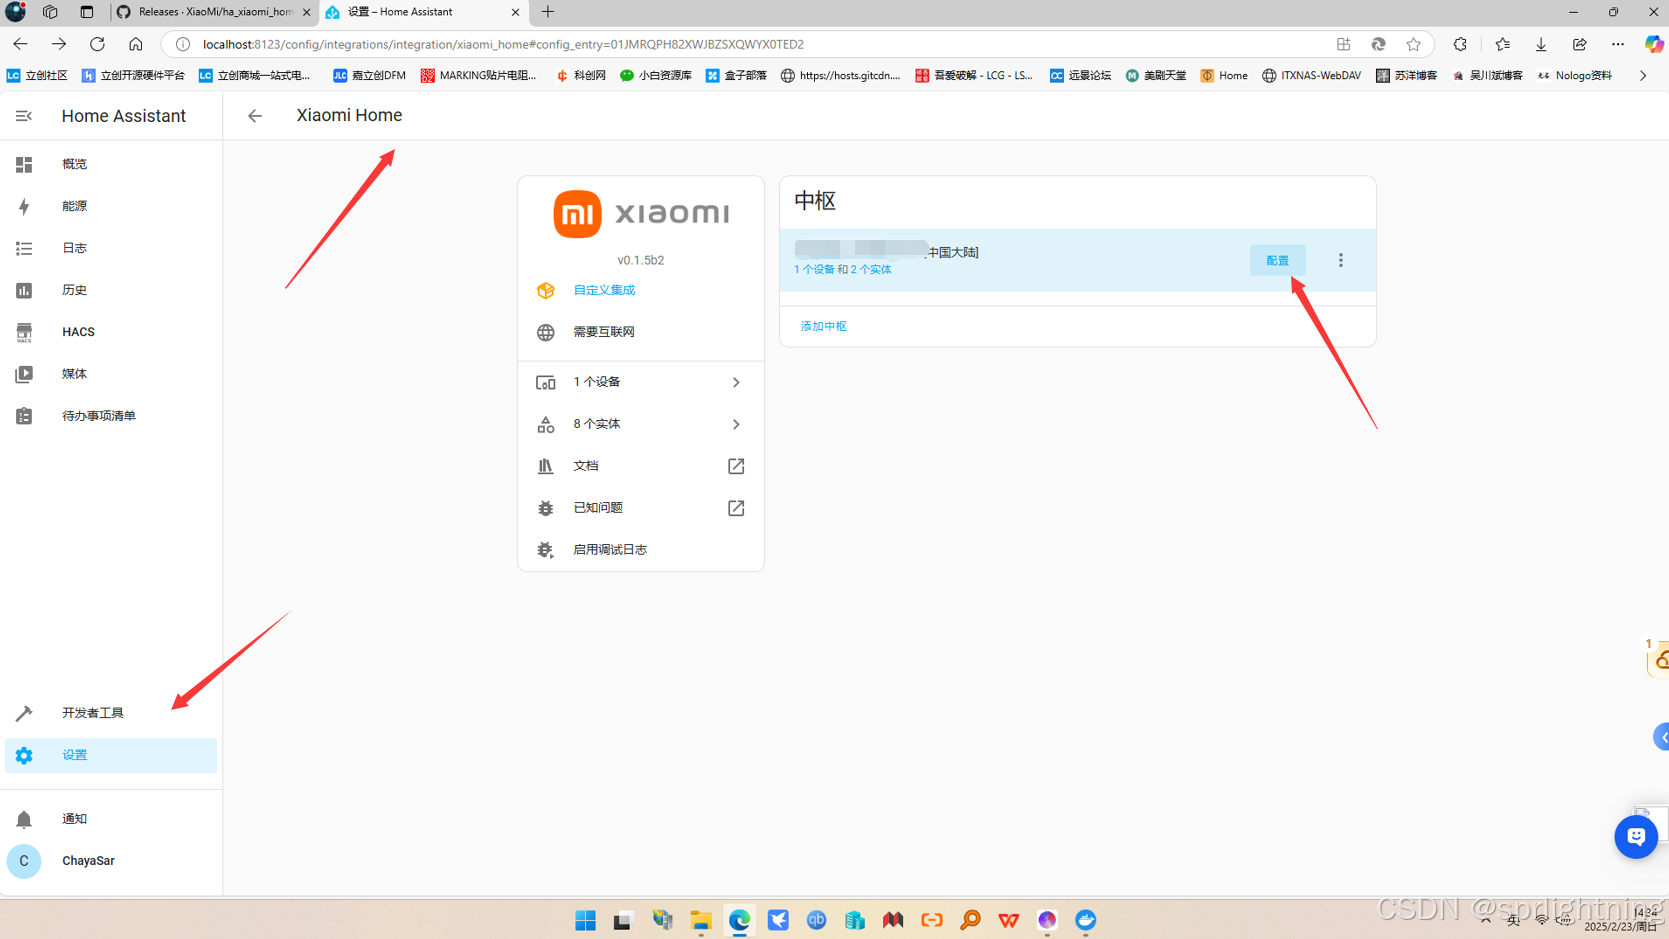Image resolution: width=1669 pixels, height=939 pixels.
Task: Click the site information icon
Action: pos(183,44)
